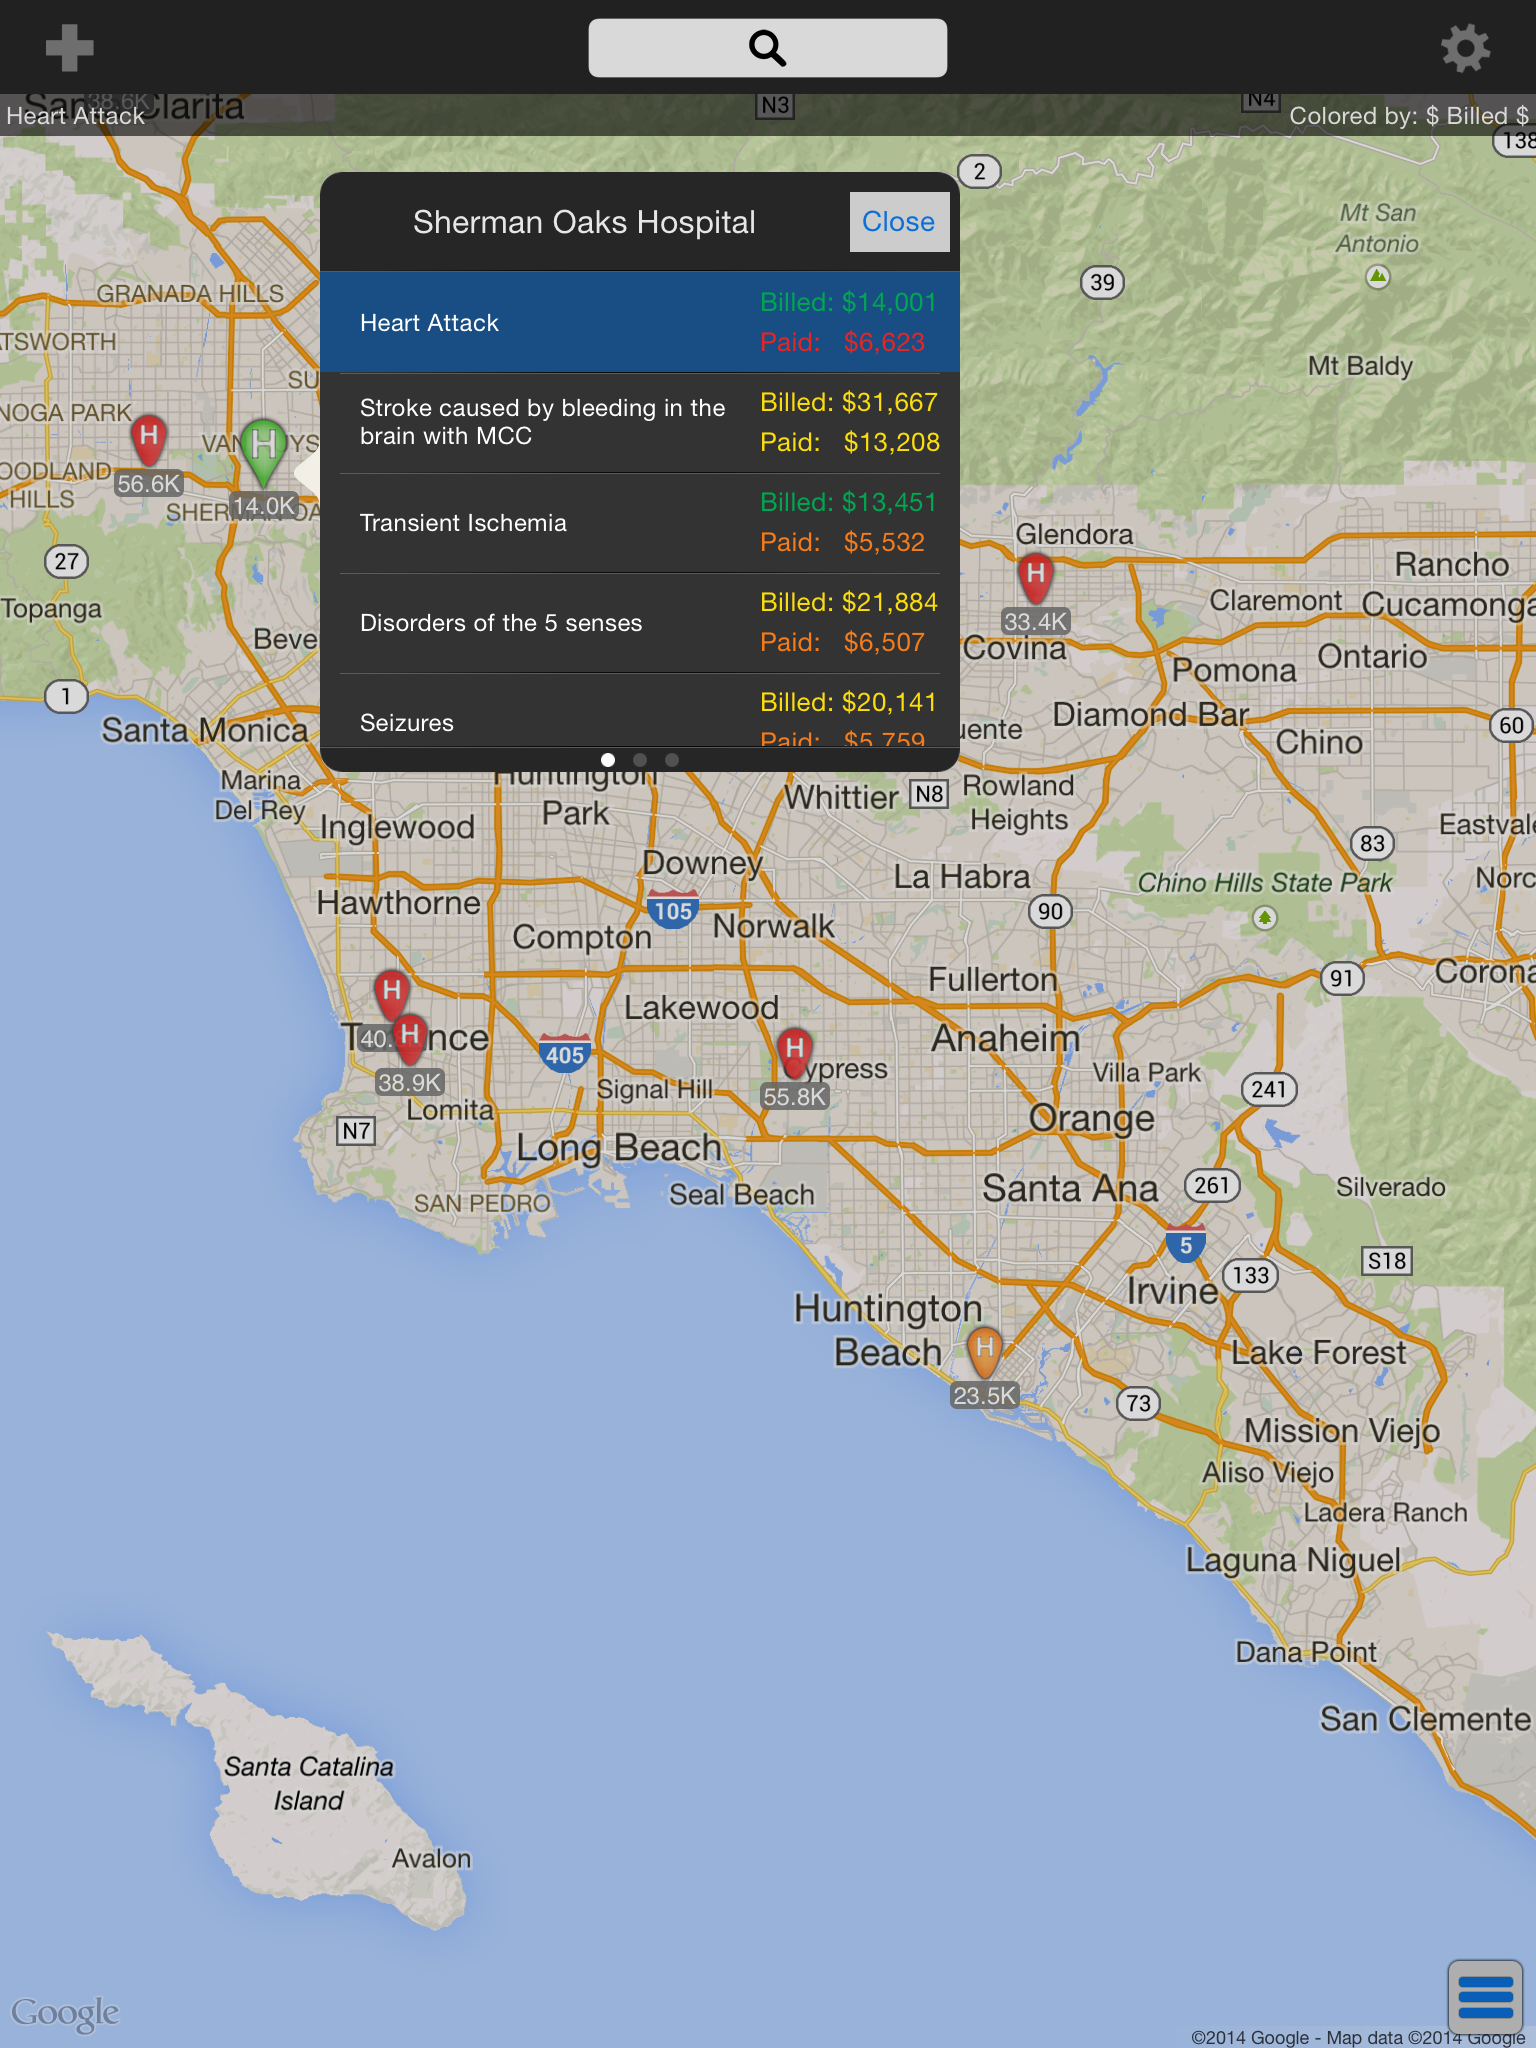This screenshot has width=1536, height=2048.
Task: Tap Paid: $13,208 value
Action: 850,442
